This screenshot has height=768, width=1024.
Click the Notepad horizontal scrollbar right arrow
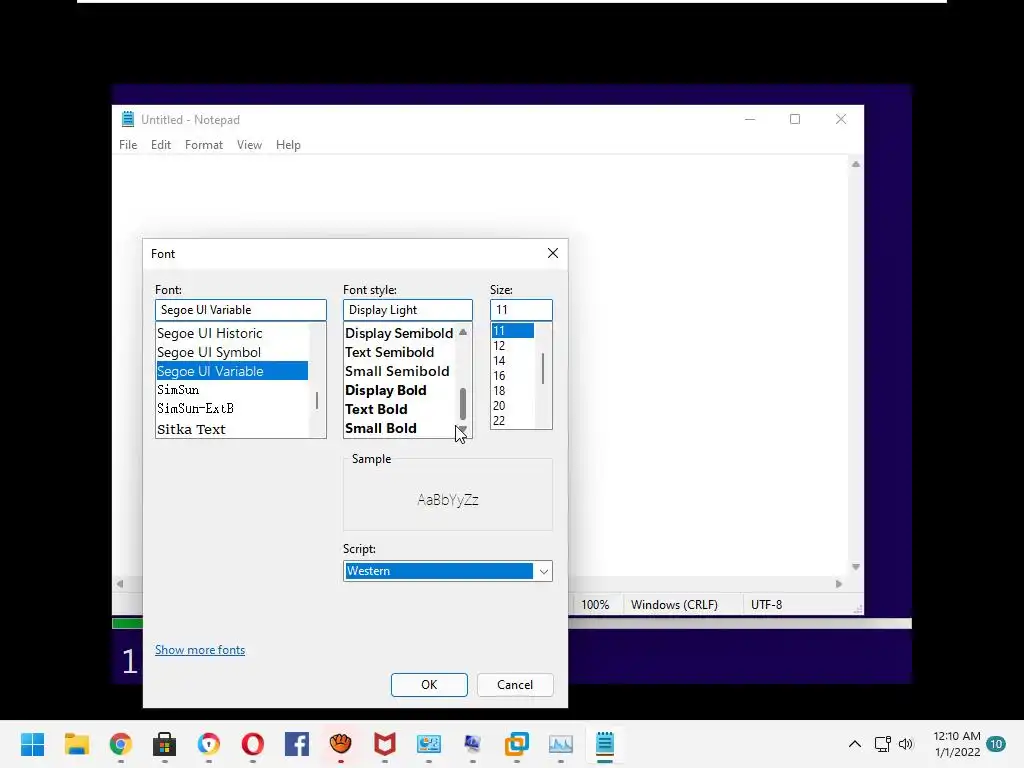click(839, 584)
